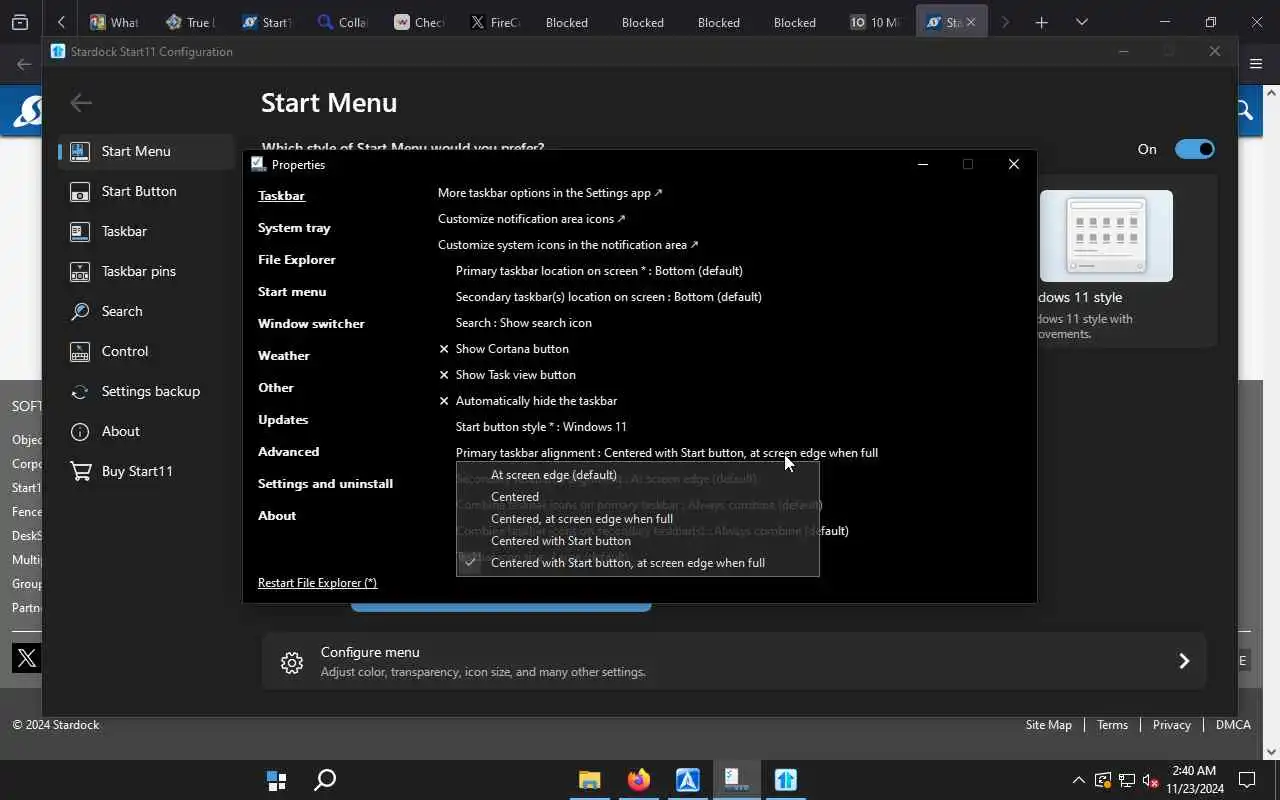Open Firefox from the taskbar
This screenshot has height=800, width=1280.
(638, 780)
